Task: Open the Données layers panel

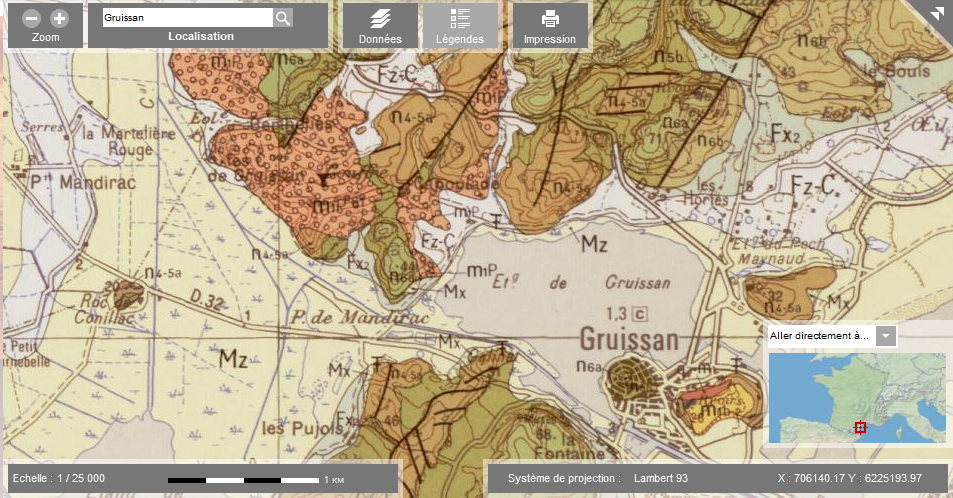Action: click(x=380, y=27)
